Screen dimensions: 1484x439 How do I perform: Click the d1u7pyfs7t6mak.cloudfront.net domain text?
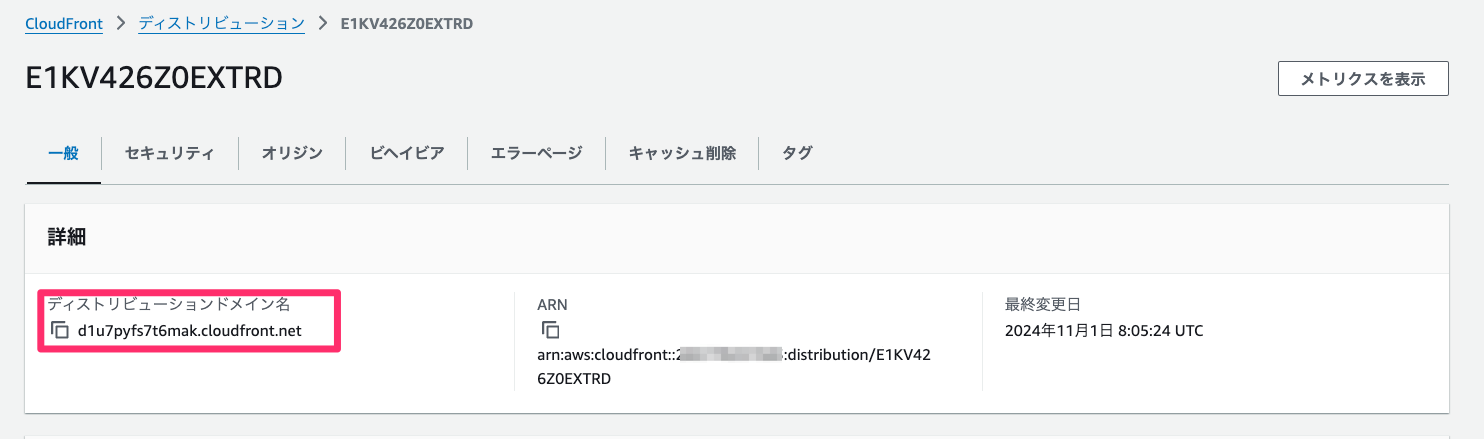pos(190,331)
